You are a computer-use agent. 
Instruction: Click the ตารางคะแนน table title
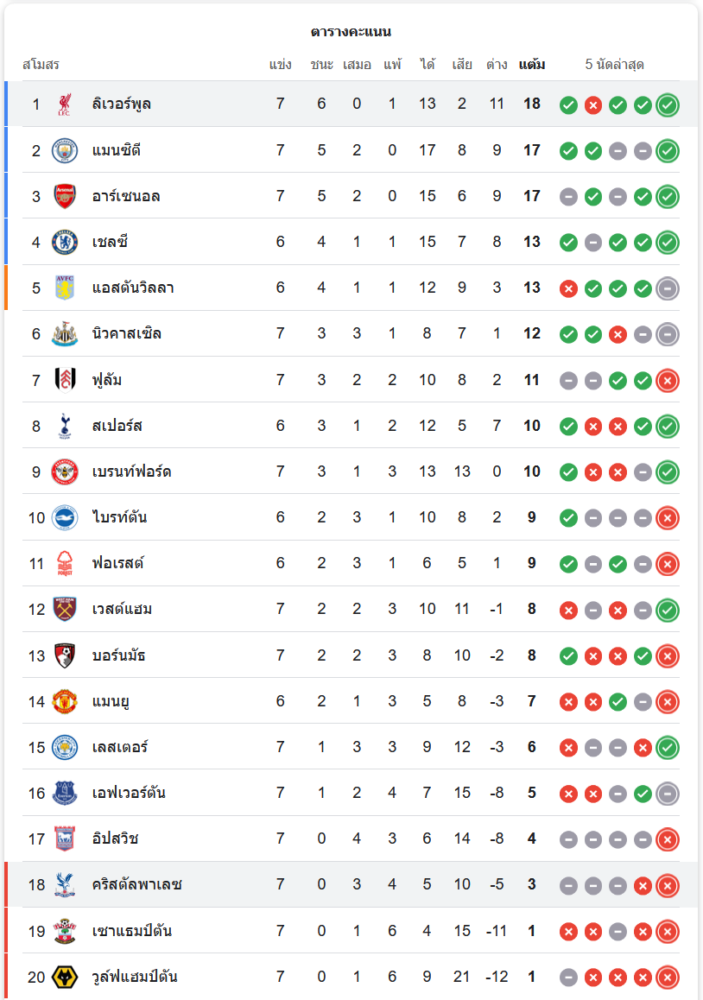[x=351, y=31]
